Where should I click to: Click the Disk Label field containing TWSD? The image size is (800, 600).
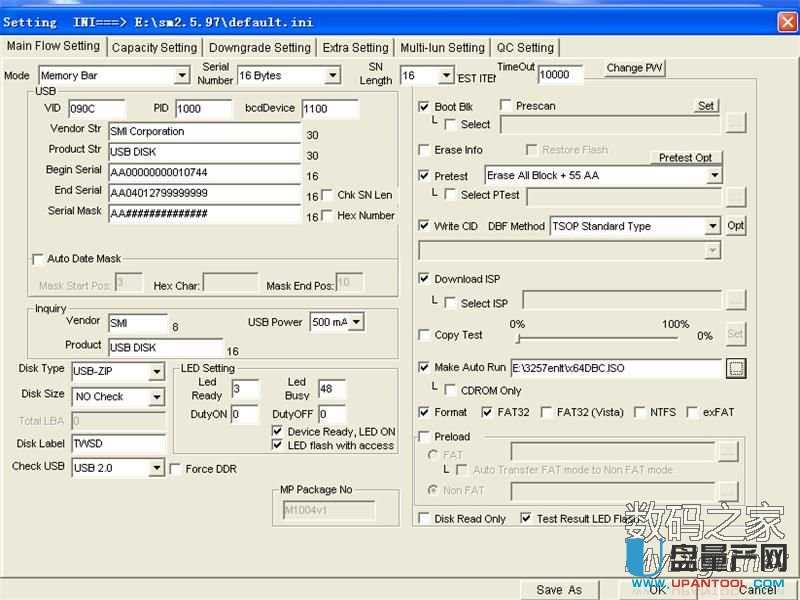[118, 442]
